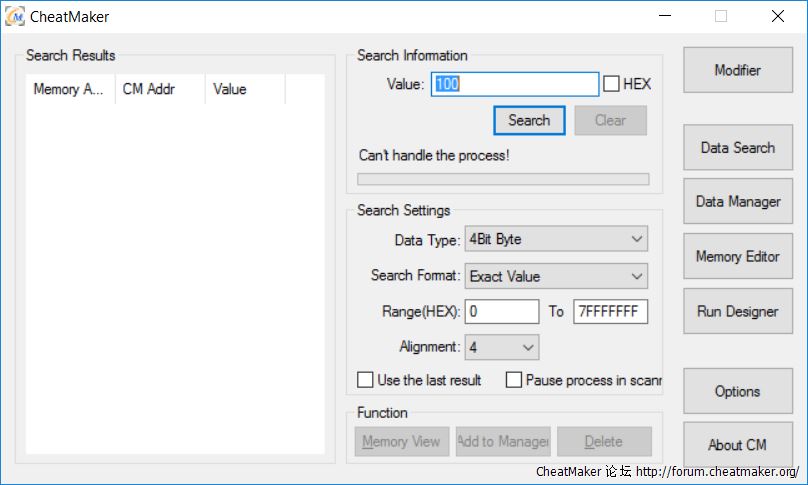This screenshot has width=808, height=485.
Task: Enable the HEX checkbox
Action: pos(612,84)
